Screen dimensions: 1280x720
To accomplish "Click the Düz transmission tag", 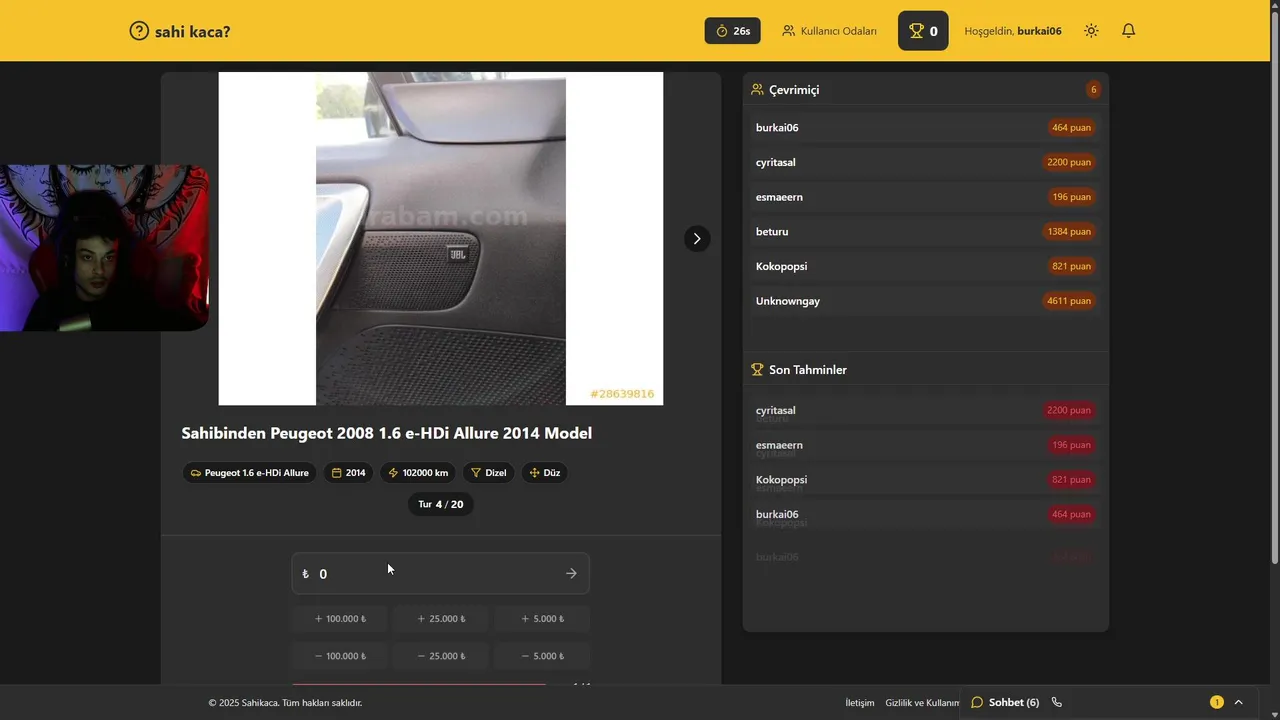I will pyautogui.click(x=544, y=473).
